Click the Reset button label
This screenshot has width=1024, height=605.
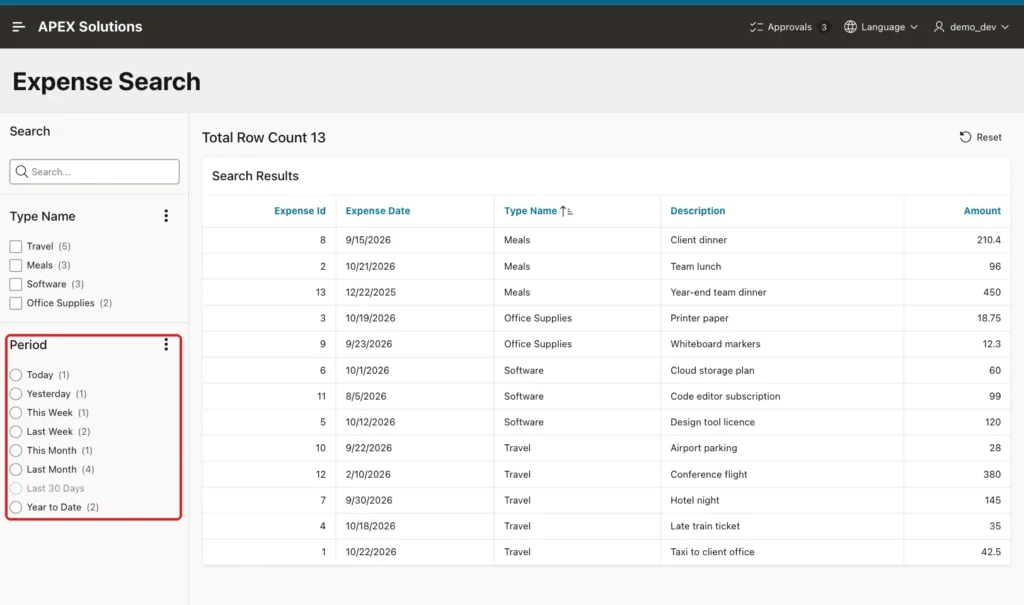pos(989,137)
